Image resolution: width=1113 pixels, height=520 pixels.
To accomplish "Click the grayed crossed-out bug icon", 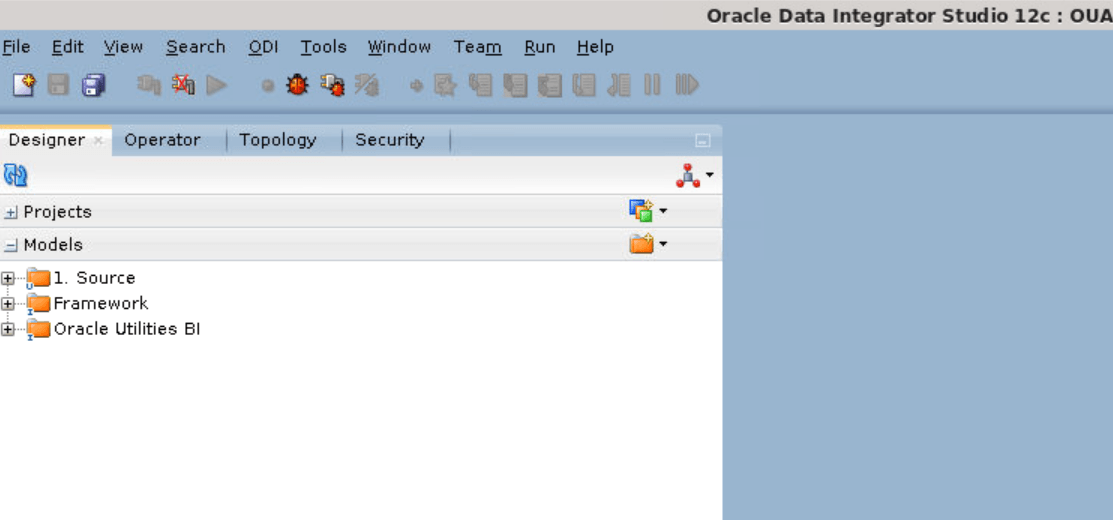I will pyautogui.click(x=367, y=86).
